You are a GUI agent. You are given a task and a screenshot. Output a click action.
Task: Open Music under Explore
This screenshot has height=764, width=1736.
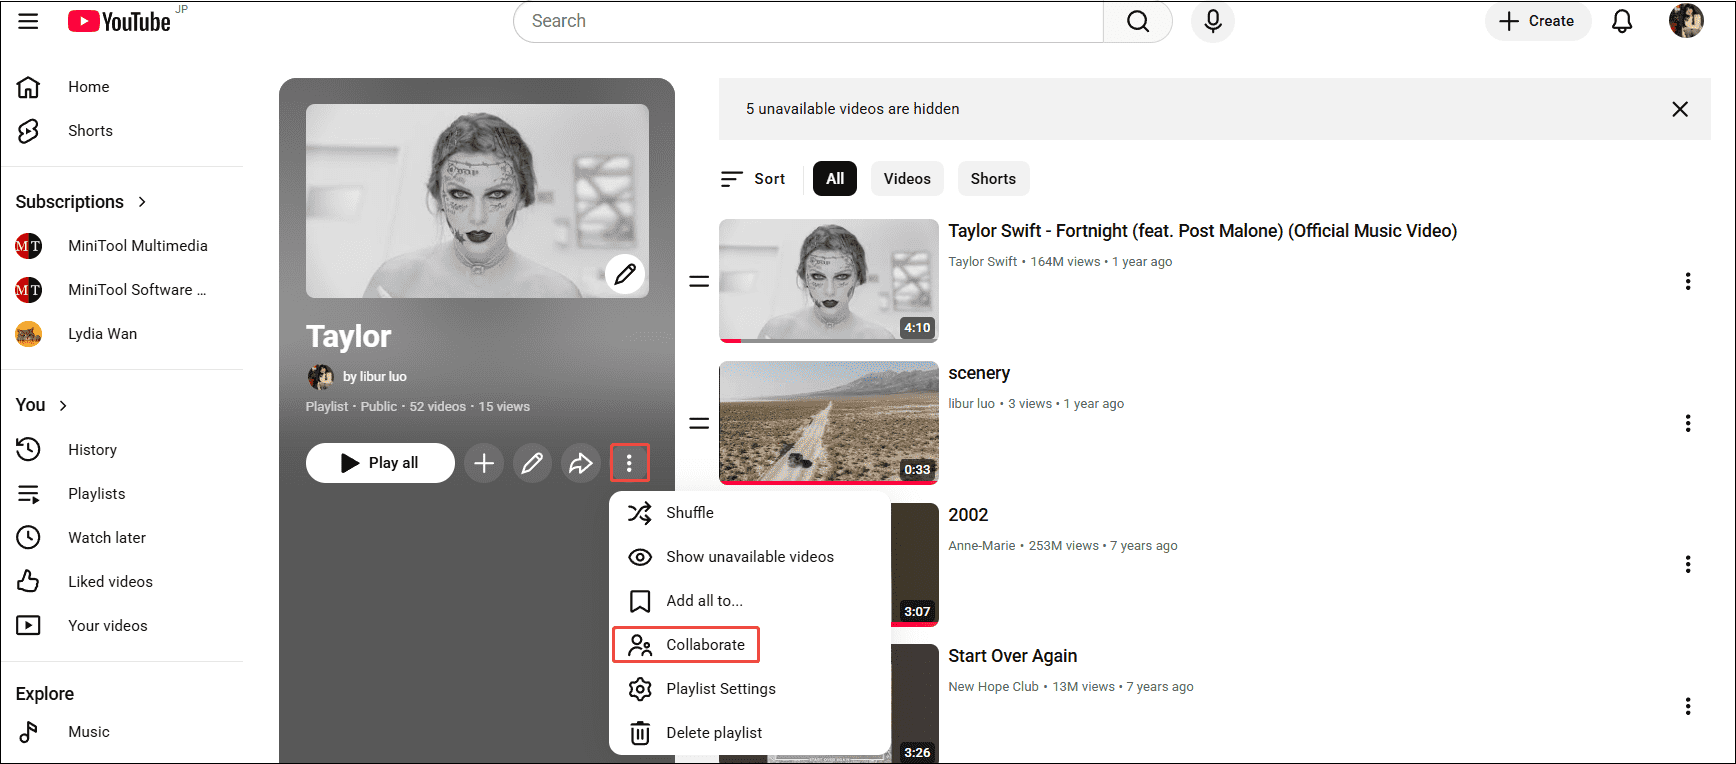pyautogui.click(x=89, y=731)
